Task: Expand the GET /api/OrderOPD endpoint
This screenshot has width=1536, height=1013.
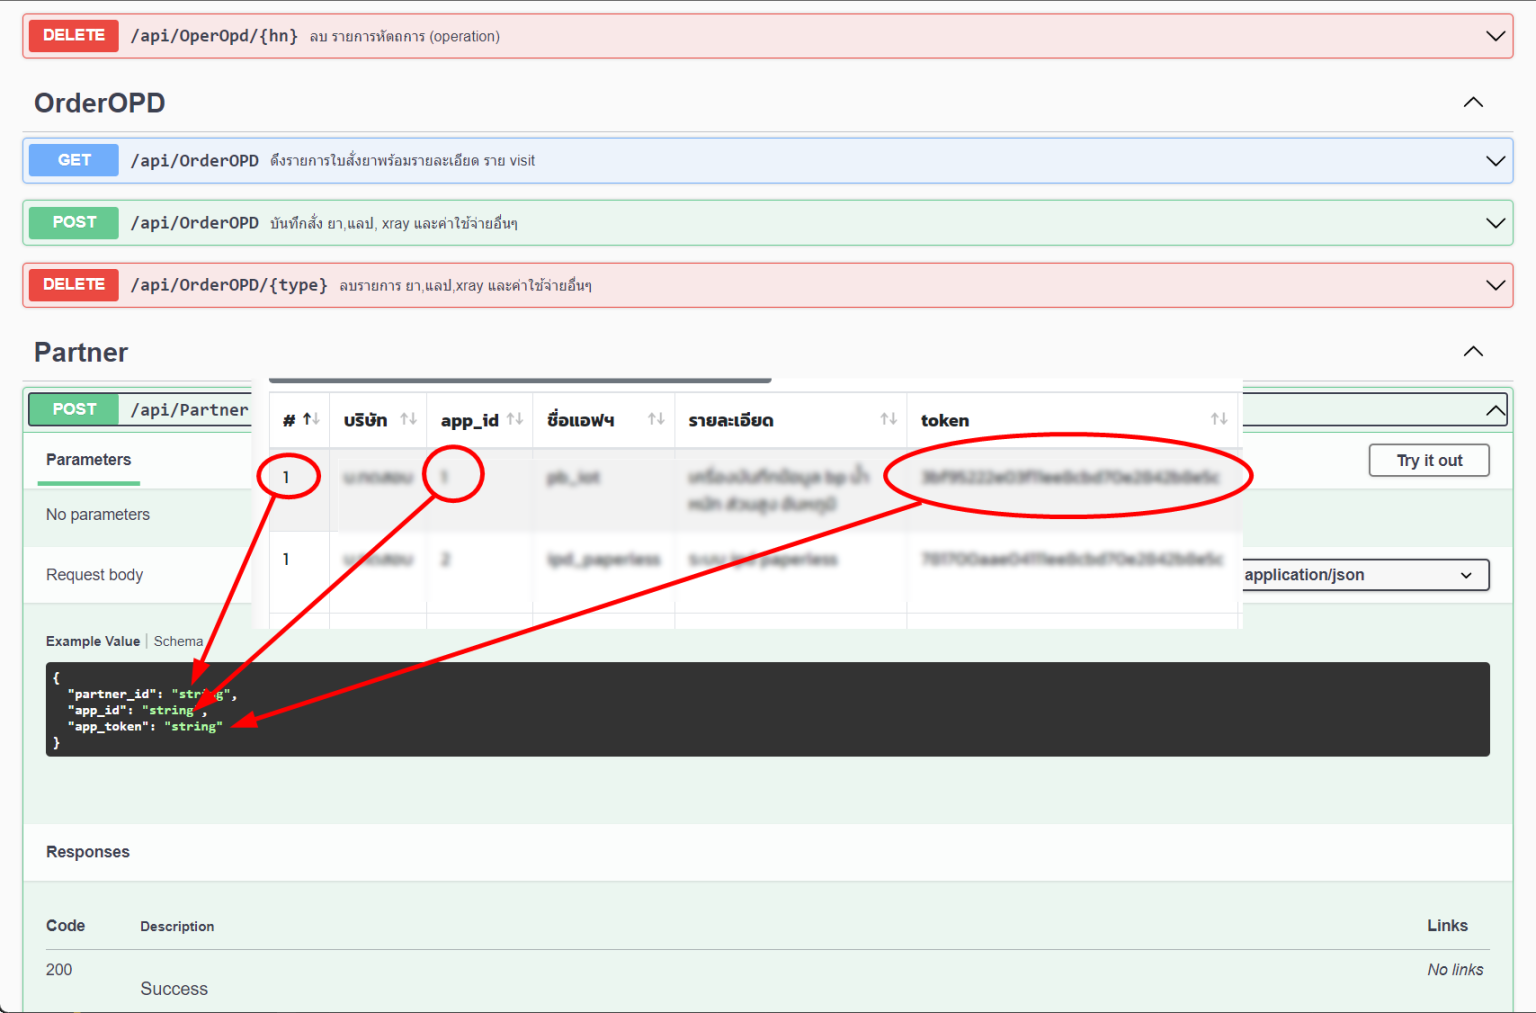Action: 1495,160
